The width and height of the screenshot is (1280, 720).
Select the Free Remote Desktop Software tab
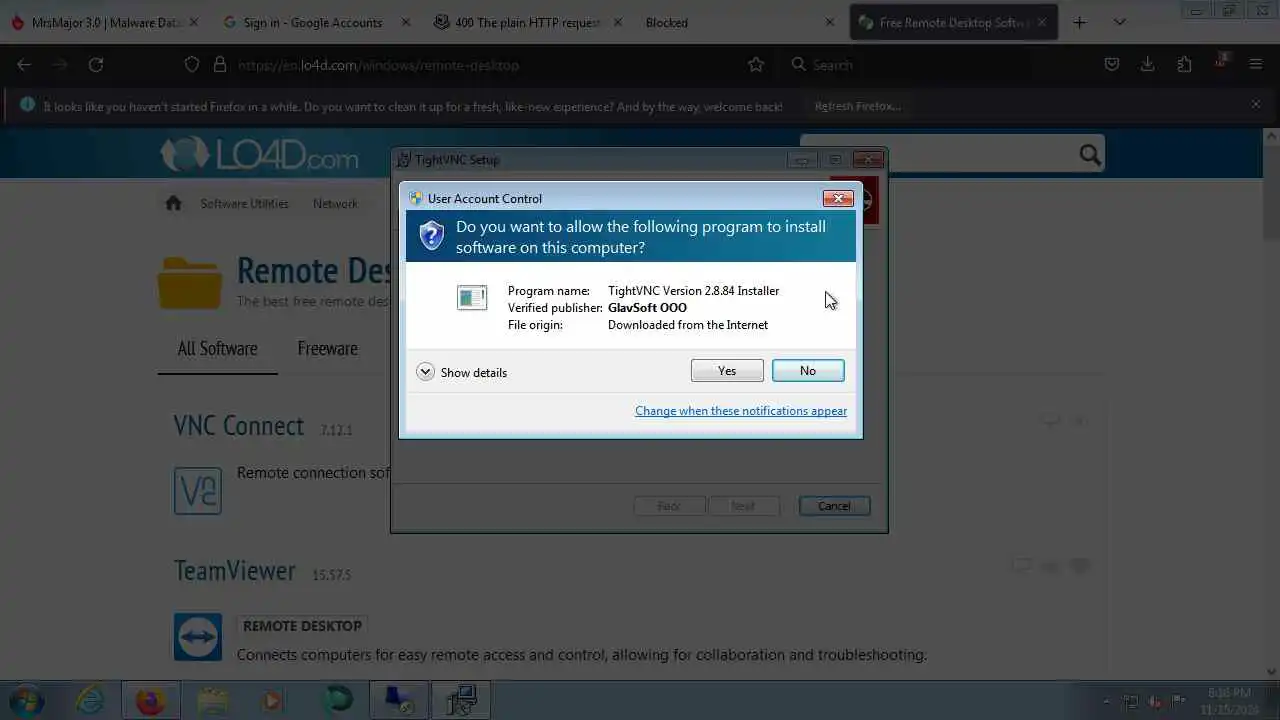coord(953,22)
